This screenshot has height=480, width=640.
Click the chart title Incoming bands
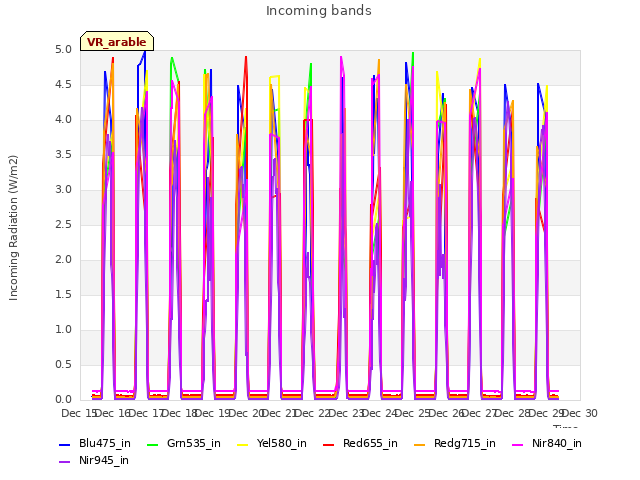click(319, 11)
